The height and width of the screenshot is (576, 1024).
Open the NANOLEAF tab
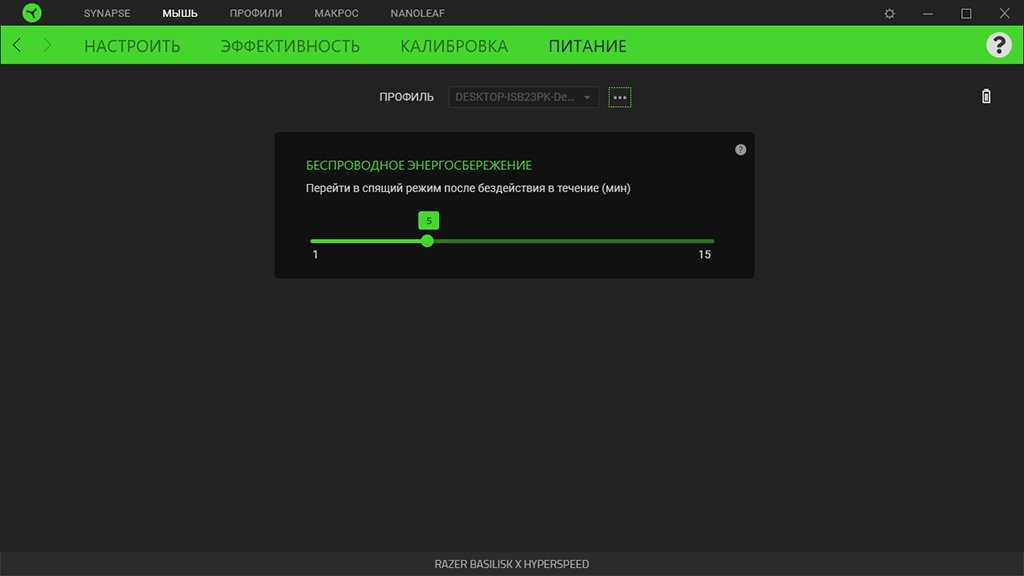point(417,13)
